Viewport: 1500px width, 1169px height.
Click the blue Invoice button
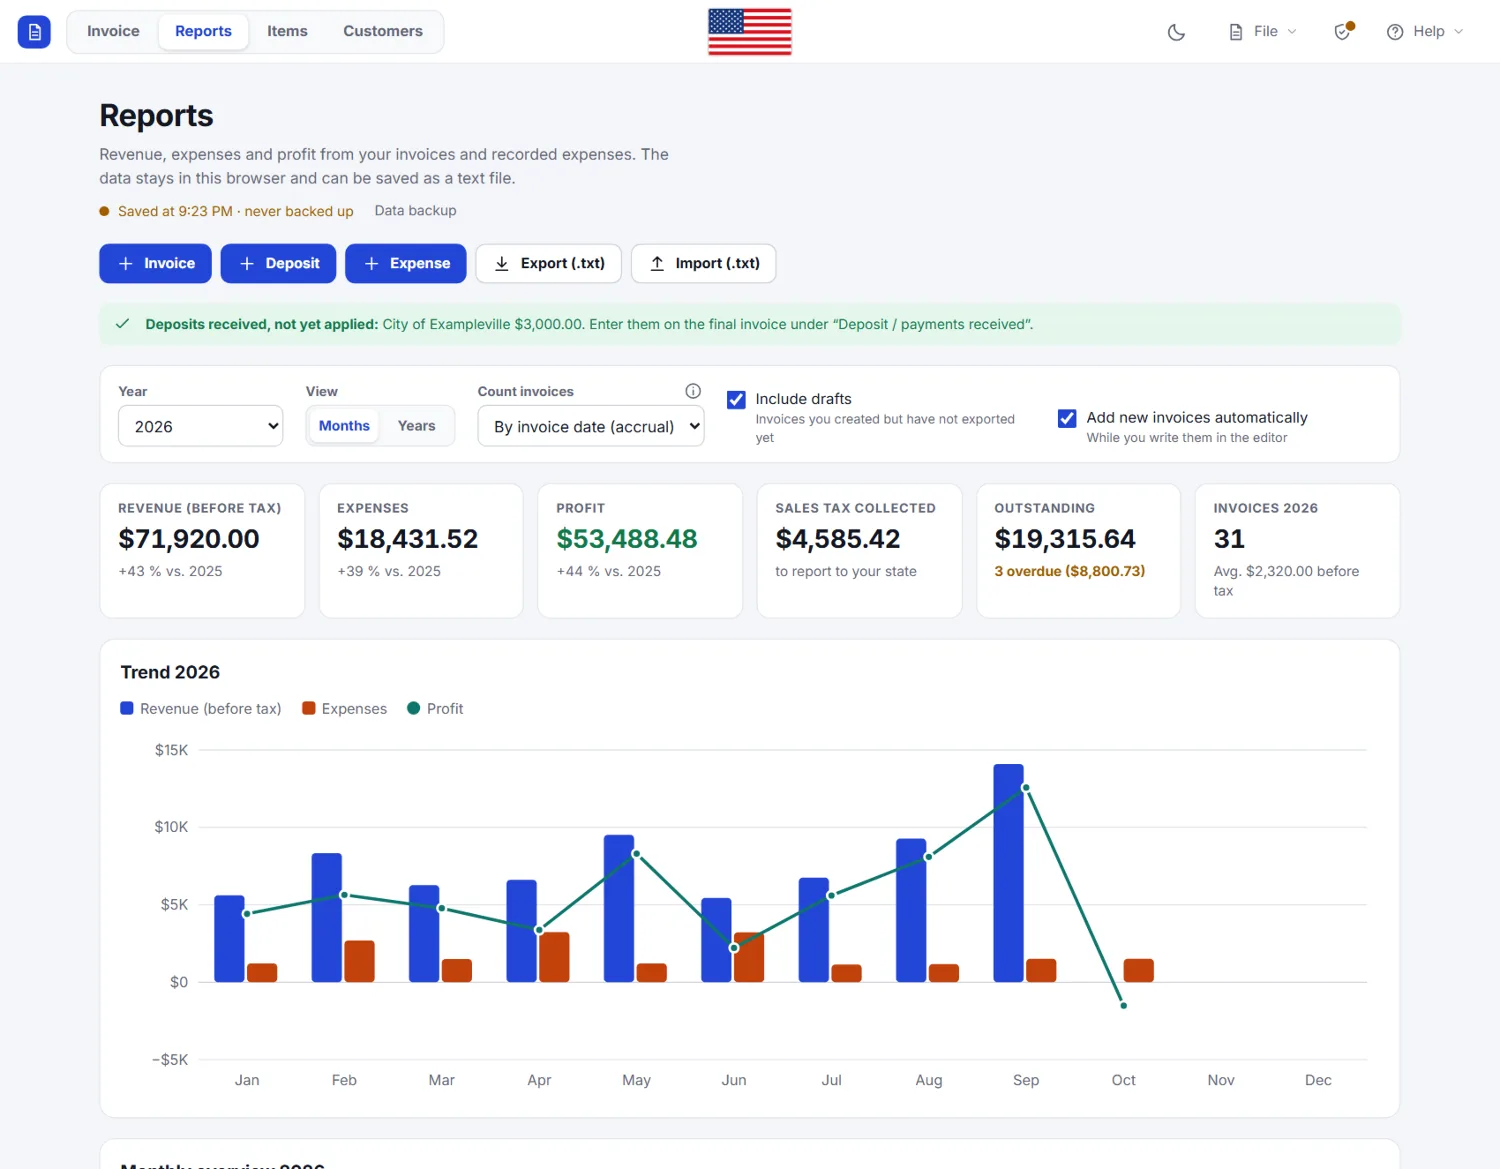pos(155,263)
